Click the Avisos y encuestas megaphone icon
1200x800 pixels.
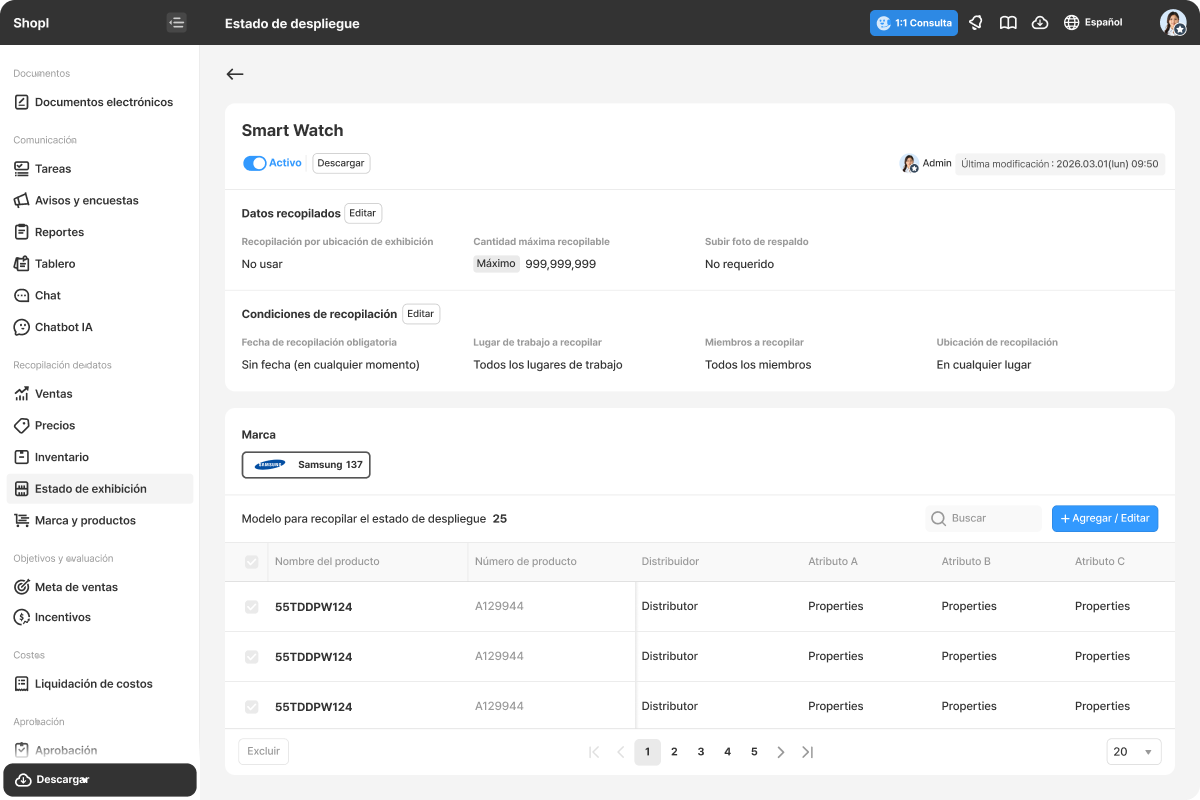(22, 200)
